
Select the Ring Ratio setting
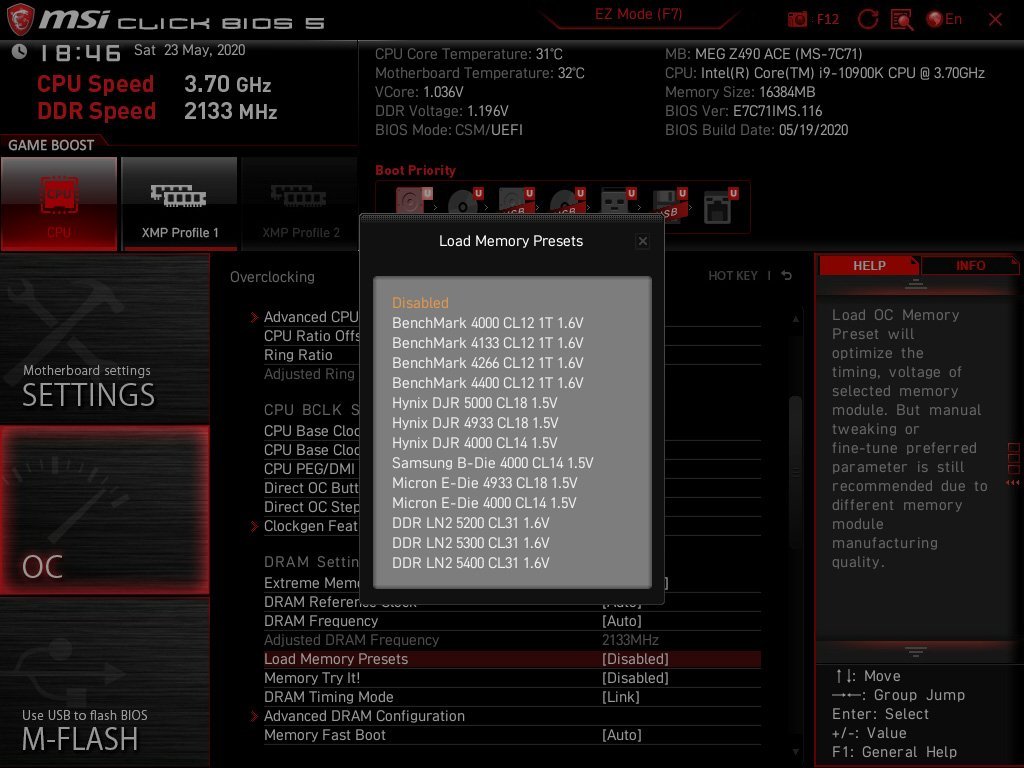298,355
